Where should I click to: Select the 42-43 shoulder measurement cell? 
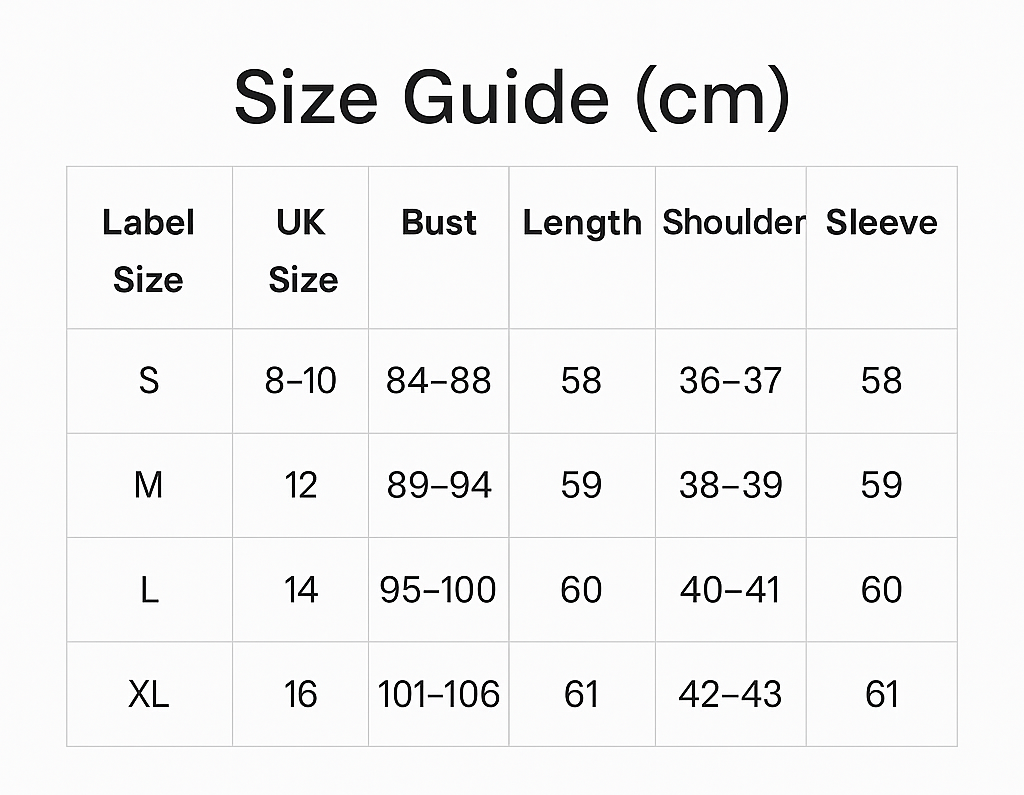730,694
